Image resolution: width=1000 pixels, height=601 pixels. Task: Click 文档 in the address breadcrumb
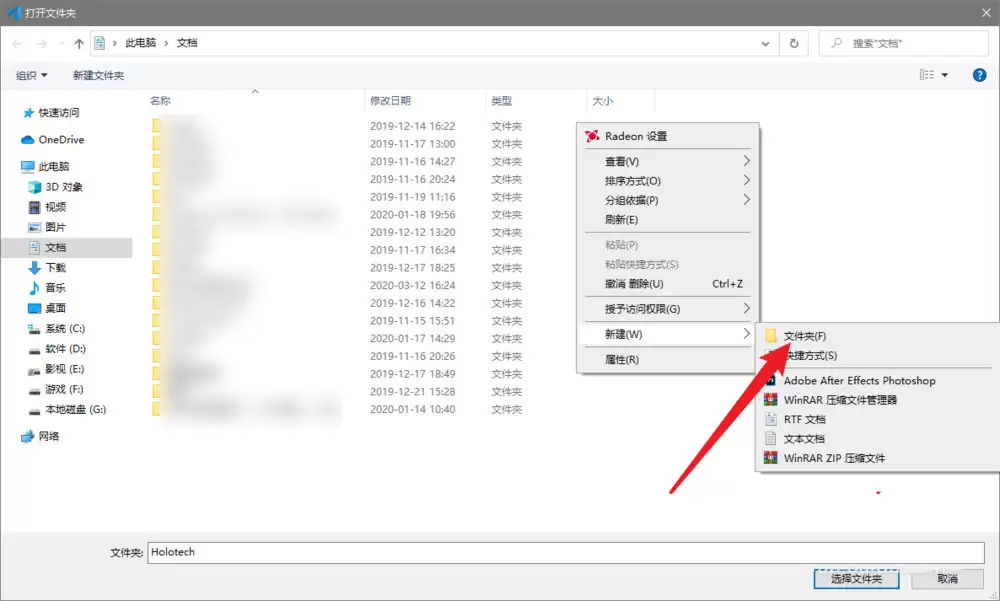tap(187, 43)
